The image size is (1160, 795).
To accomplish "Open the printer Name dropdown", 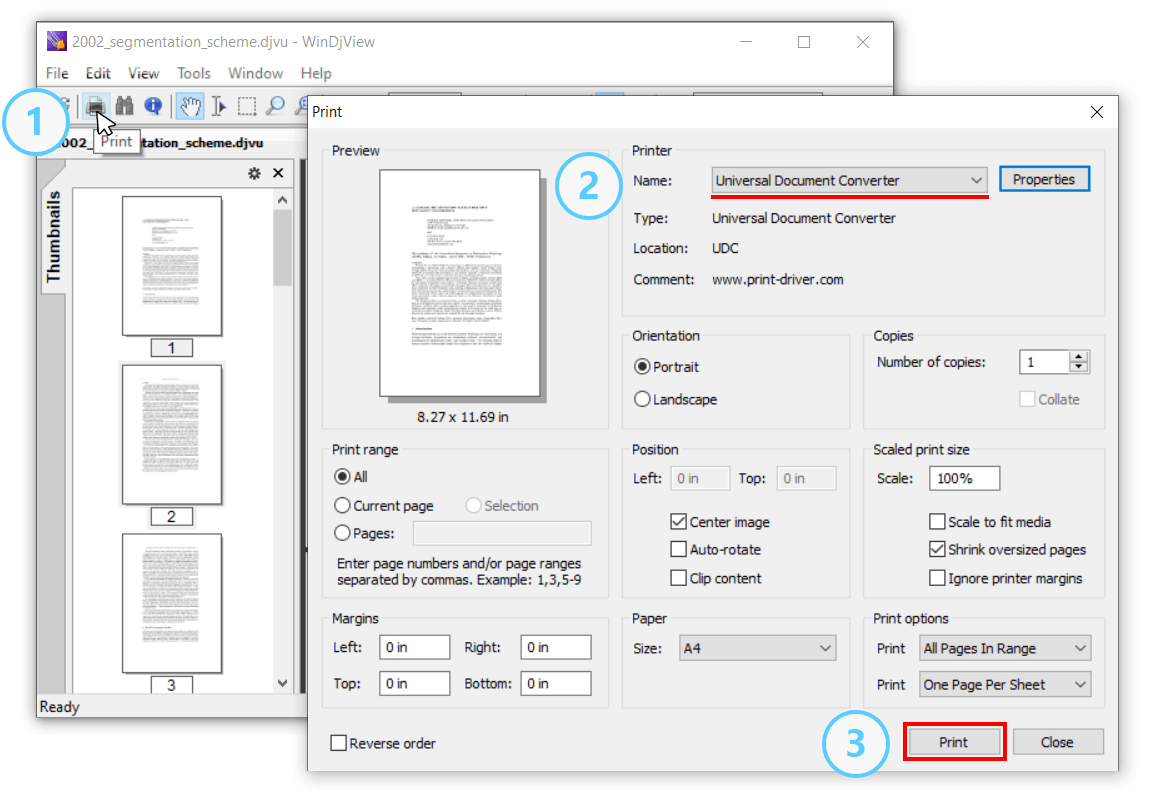I will click(x=977, y=180).
